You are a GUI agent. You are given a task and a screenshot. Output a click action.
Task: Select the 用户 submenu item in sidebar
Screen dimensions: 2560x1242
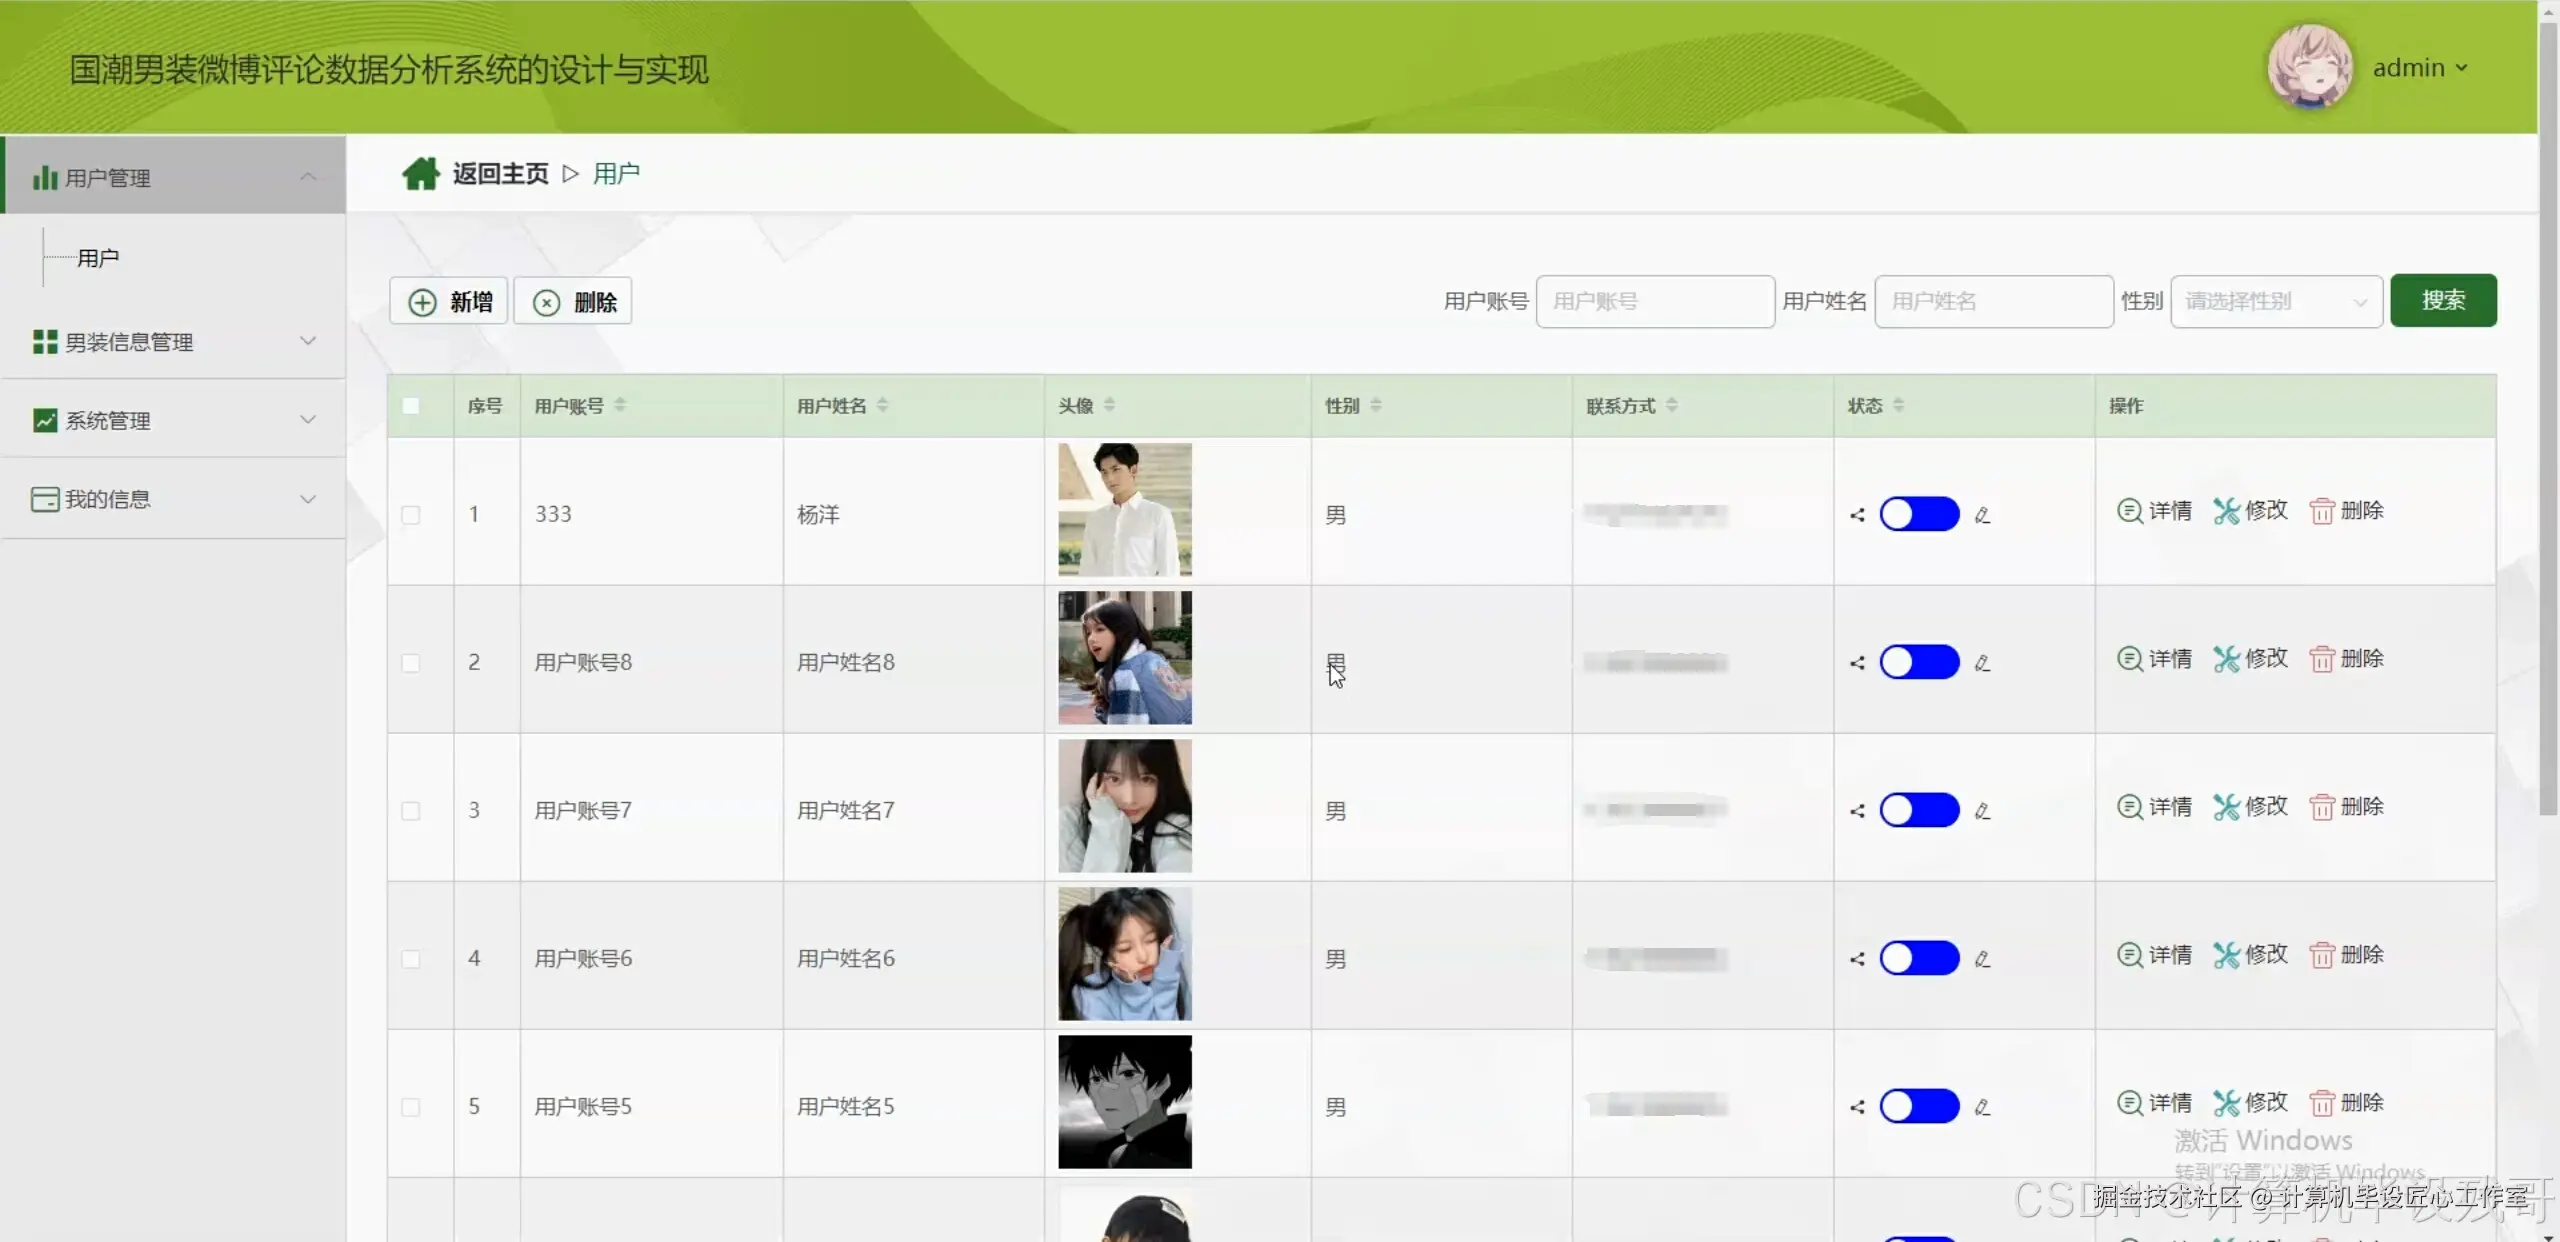98,258
